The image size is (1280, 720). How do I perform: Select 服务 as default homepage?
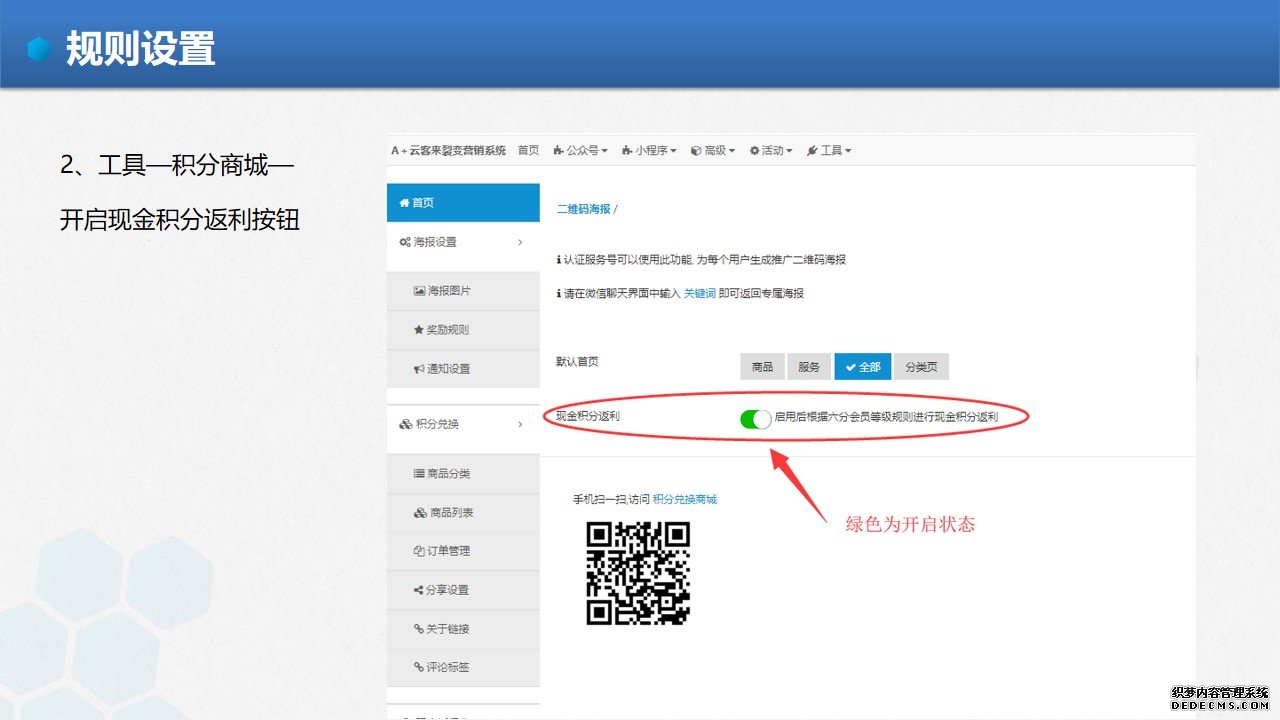809,367
